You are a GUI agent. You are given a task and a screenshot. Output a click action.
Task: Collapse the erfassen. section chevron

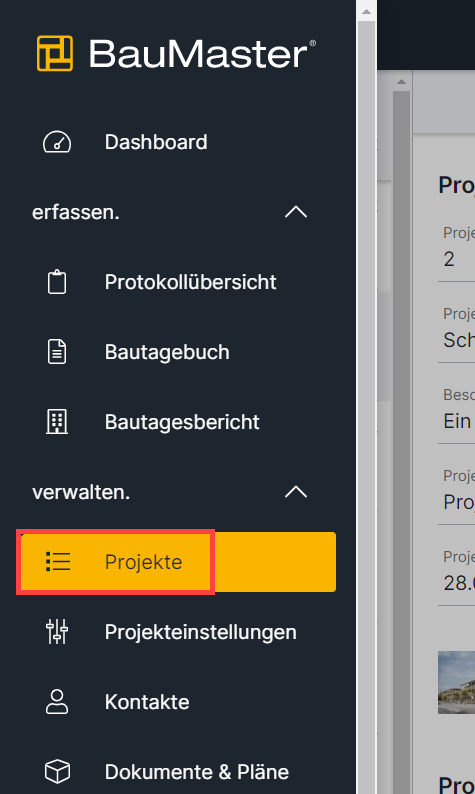(x=296, y=212)
